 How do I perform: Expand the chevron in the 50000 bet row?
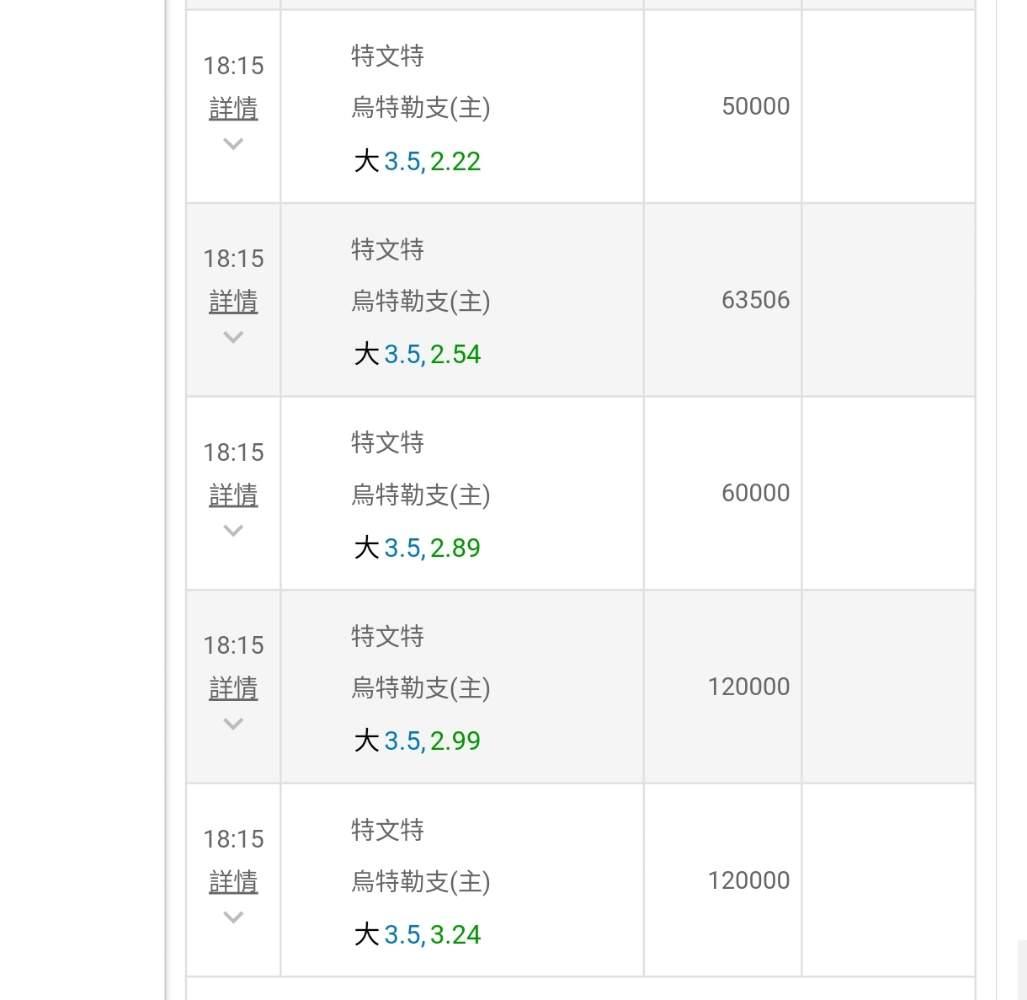[233, 144]
